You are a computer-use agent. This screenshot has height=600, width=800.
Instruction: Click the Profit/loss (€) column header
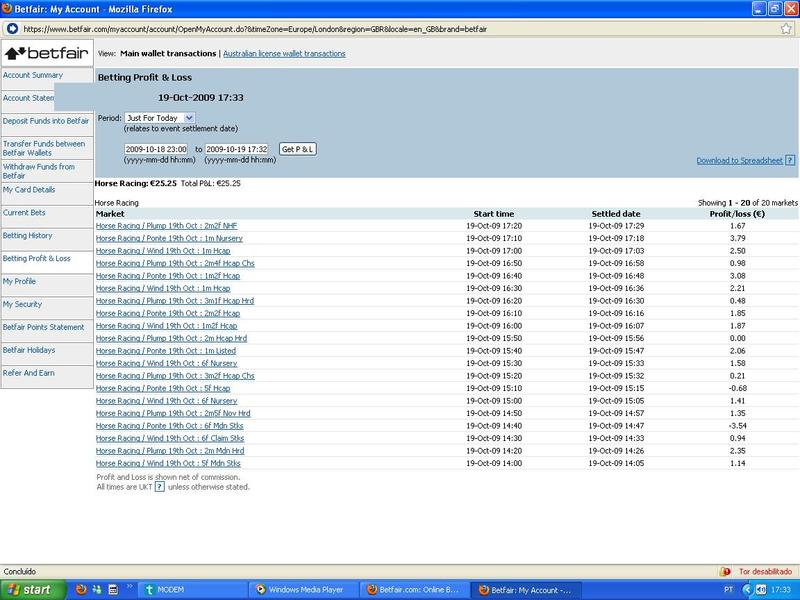click(737, 214)
